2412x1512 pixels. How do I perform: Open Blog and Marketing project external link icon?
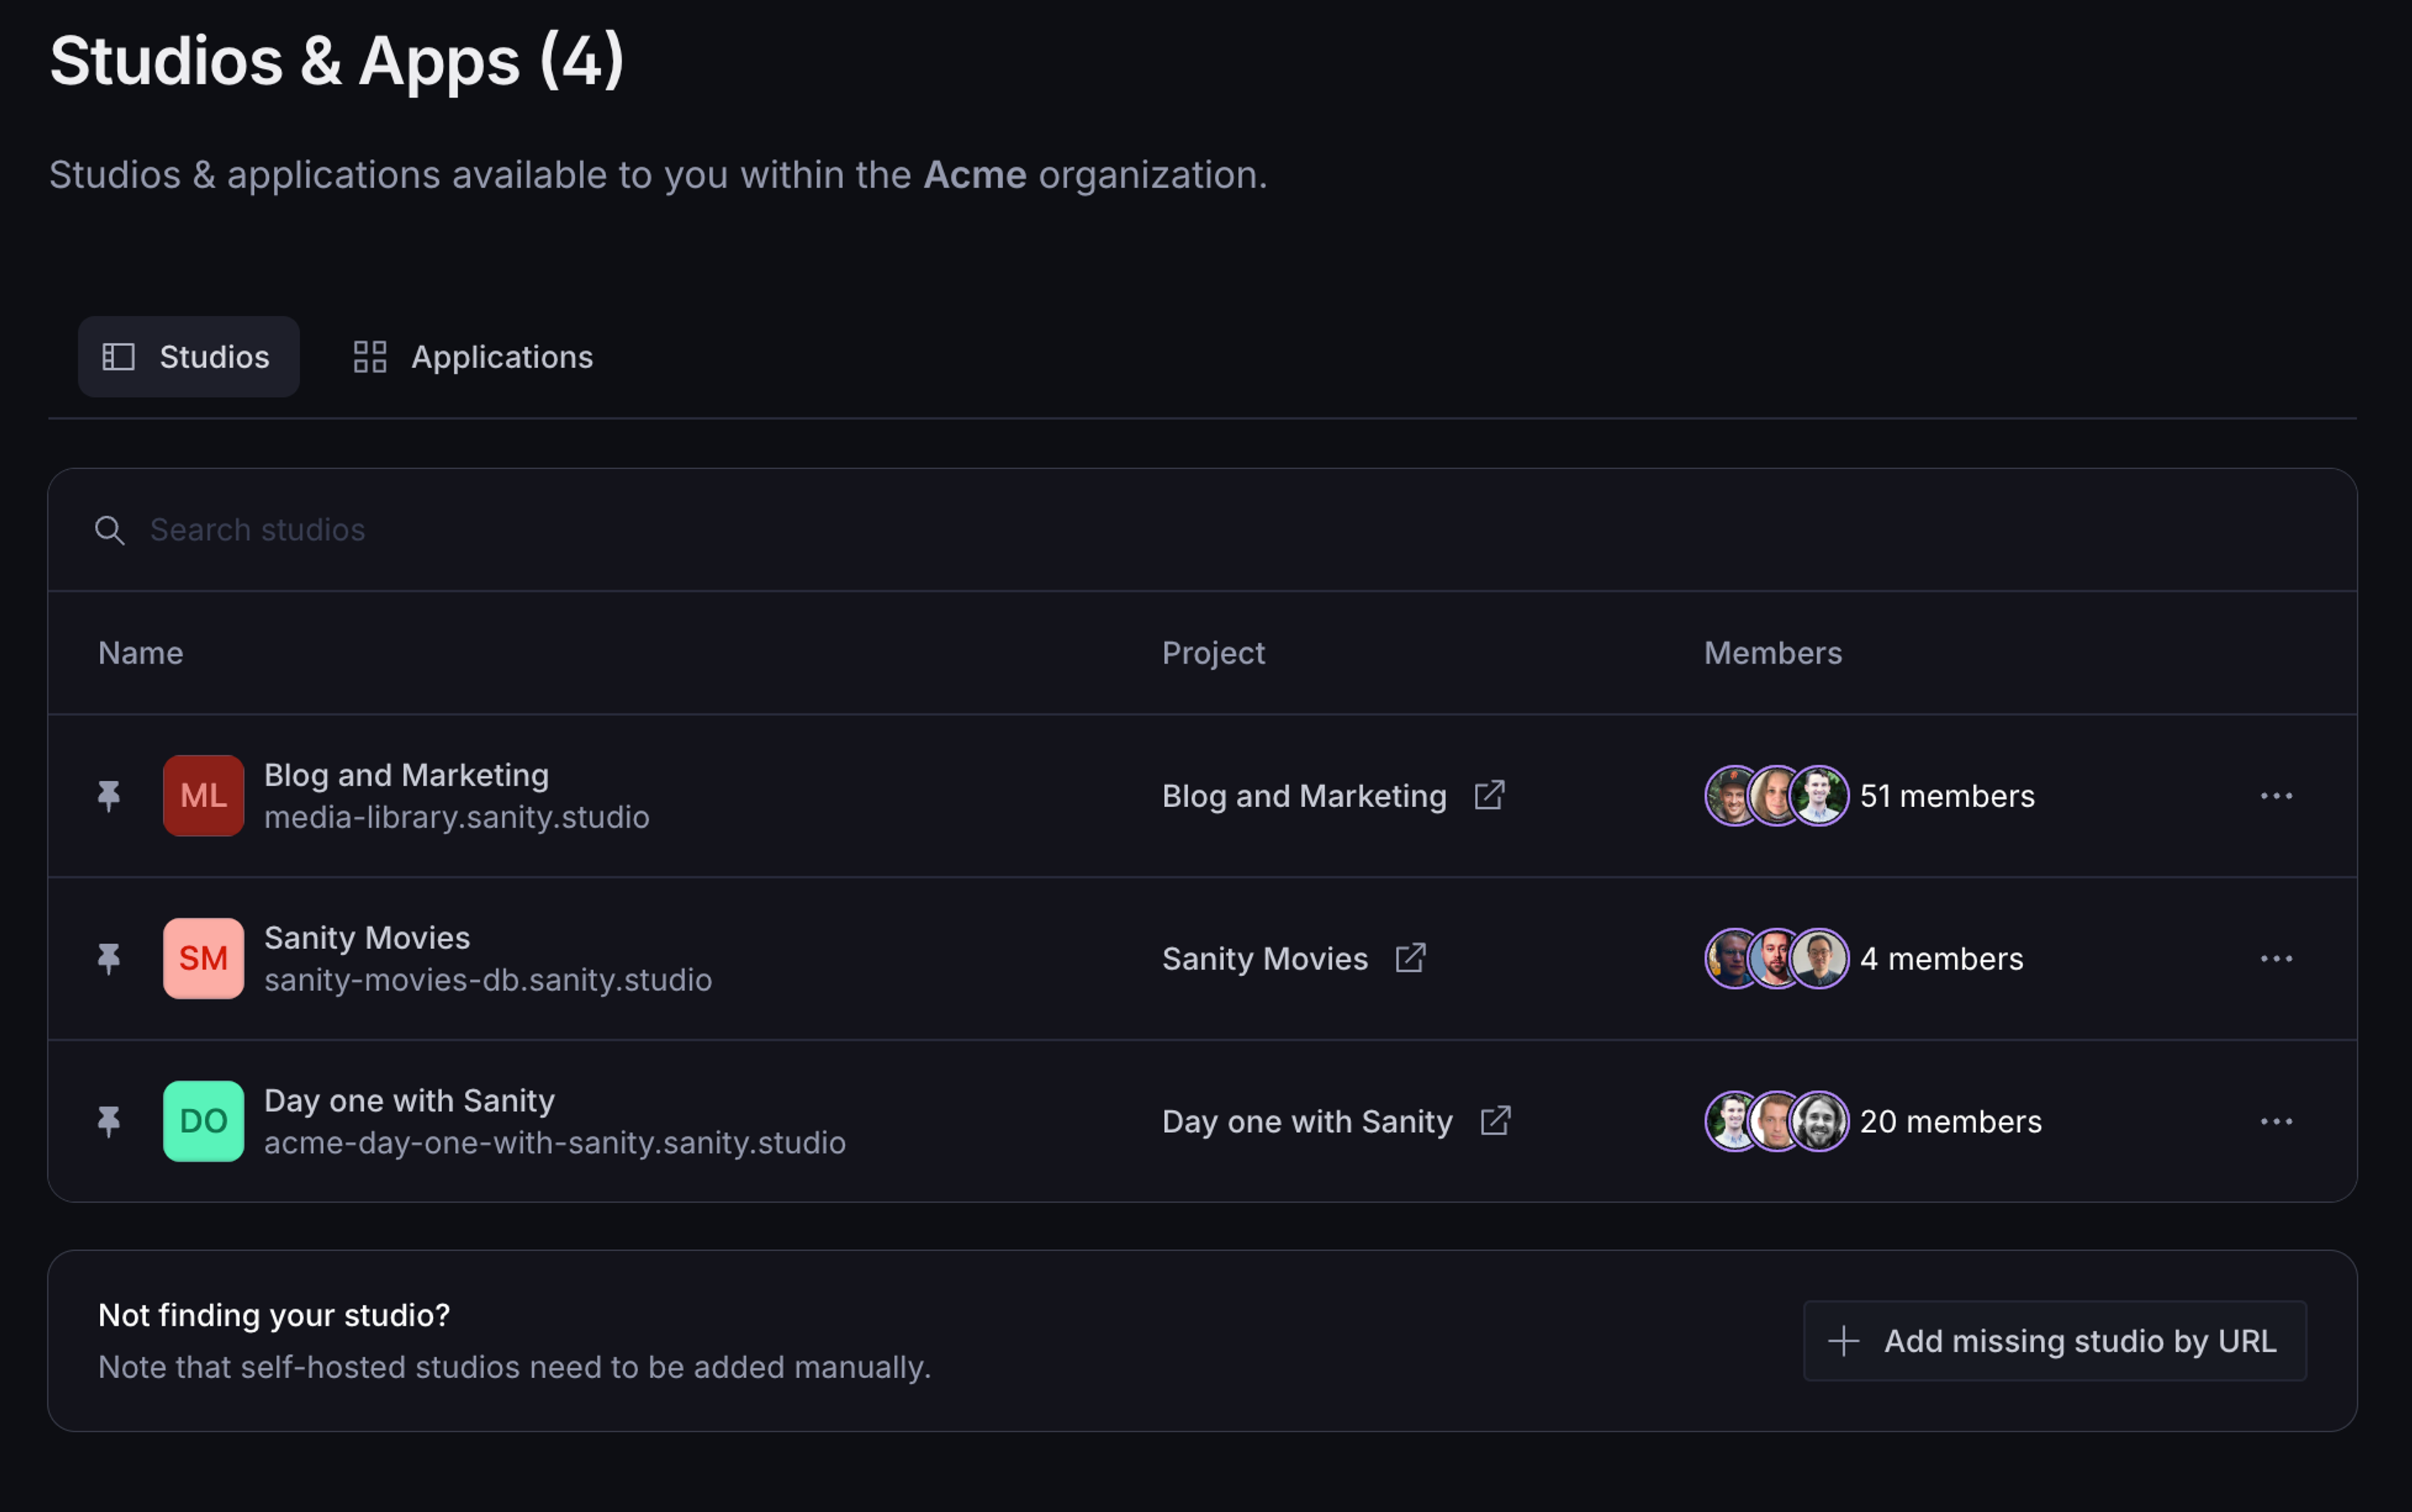click(x=1489, y=796)
